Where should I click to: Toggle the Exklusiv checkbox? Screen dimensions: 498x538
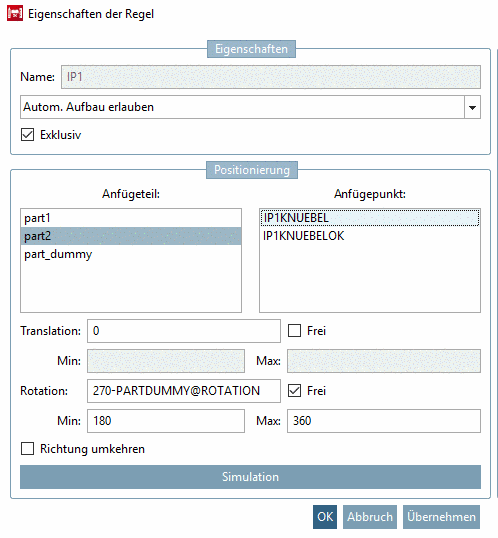click(x=27, y=135)
